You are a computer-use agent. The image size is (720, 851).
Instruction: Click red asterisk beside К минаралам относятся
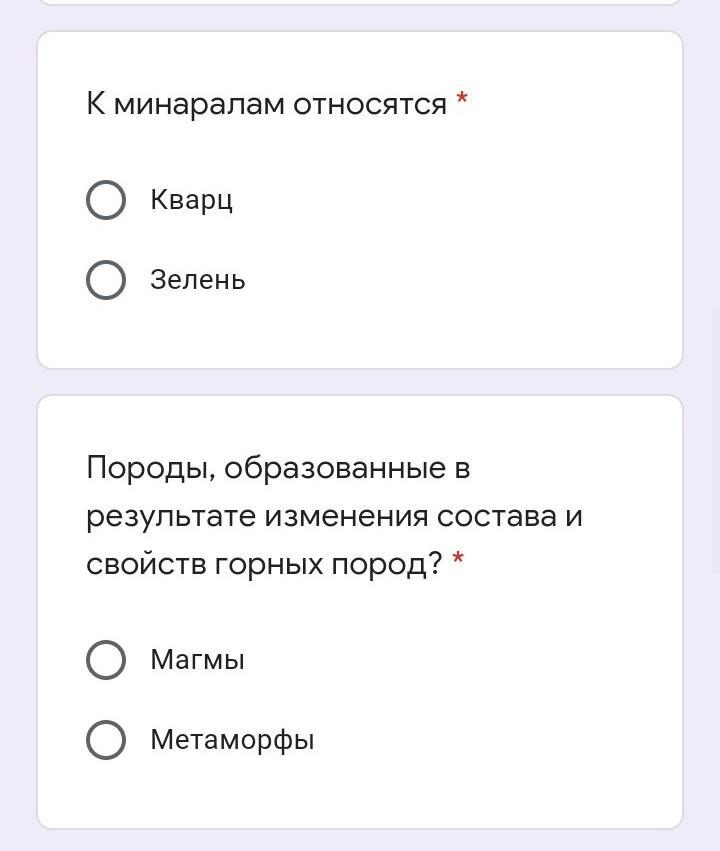[x=462, y=99]
